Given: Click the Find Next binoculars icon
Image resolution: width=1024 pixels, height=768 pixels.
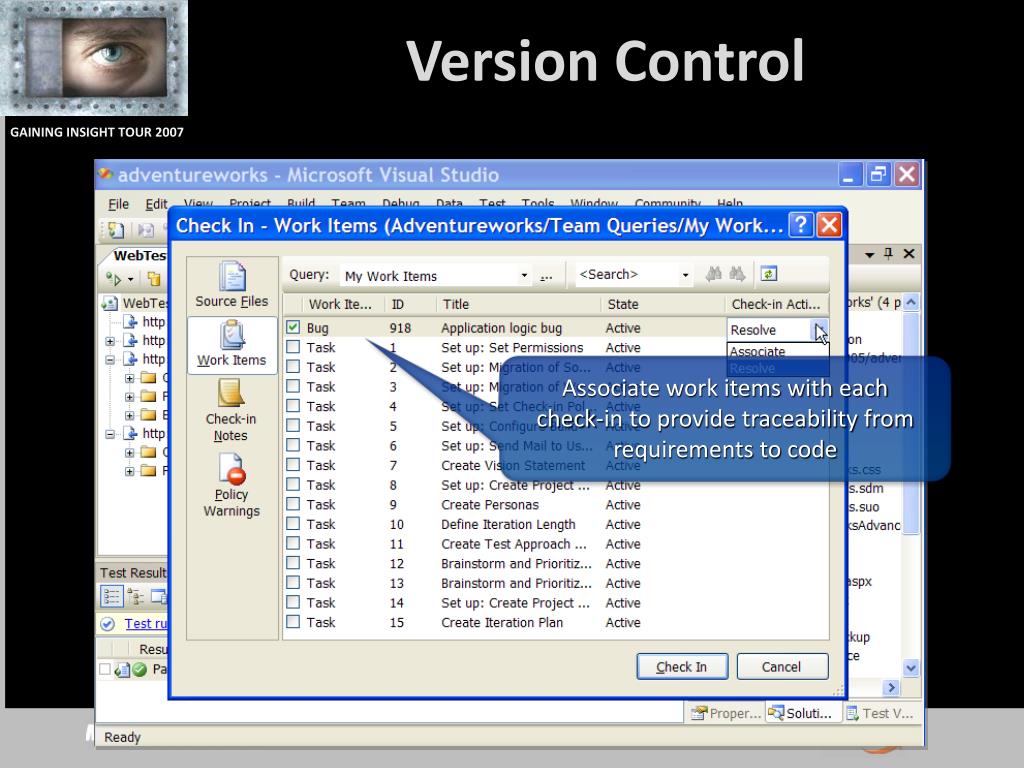Looking at the screenshot, I should click(x=737, y=274).
